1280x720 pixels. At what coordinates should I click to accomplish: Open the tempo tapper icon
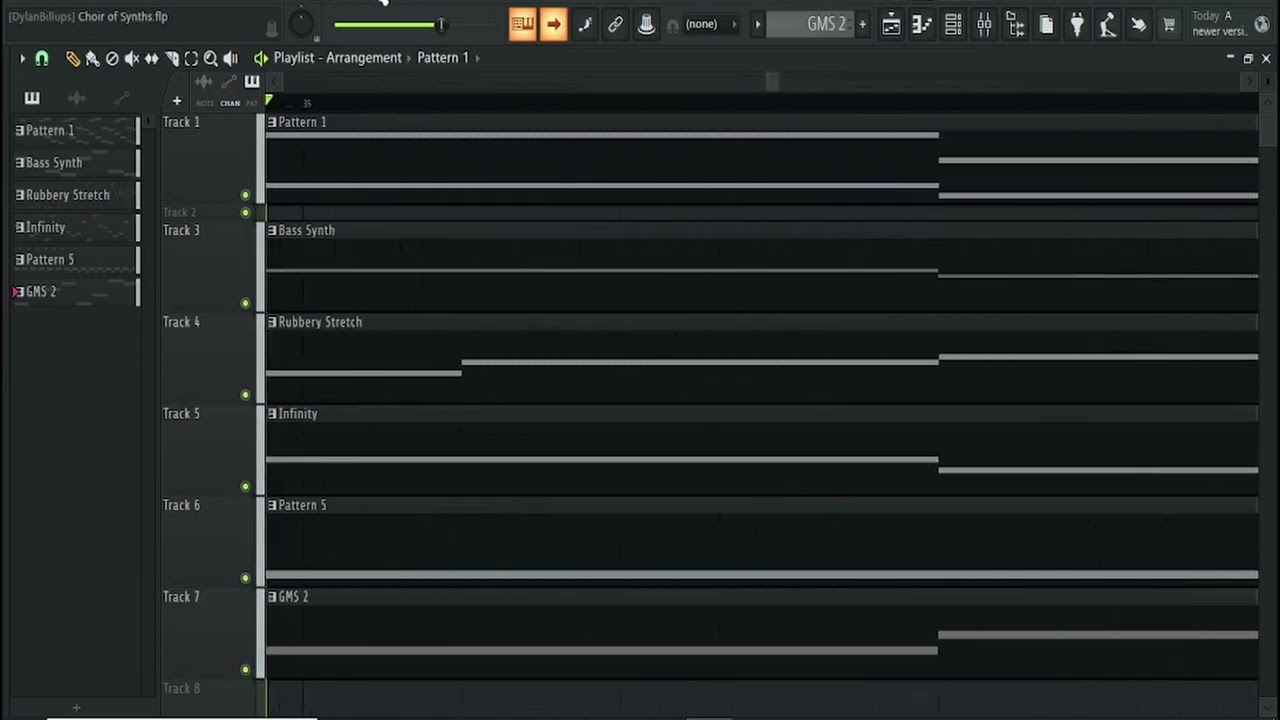1107,25
